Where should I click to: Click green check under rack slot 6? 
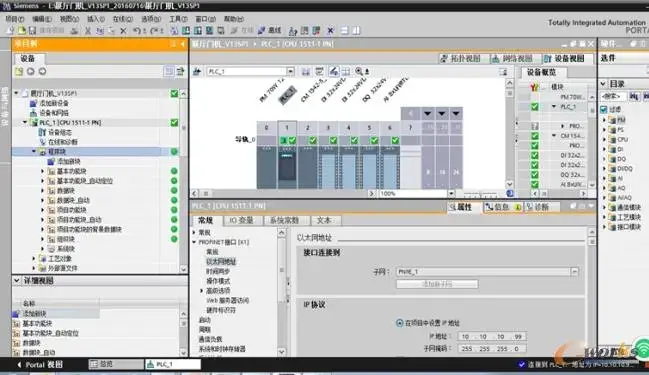pos(395,141)
